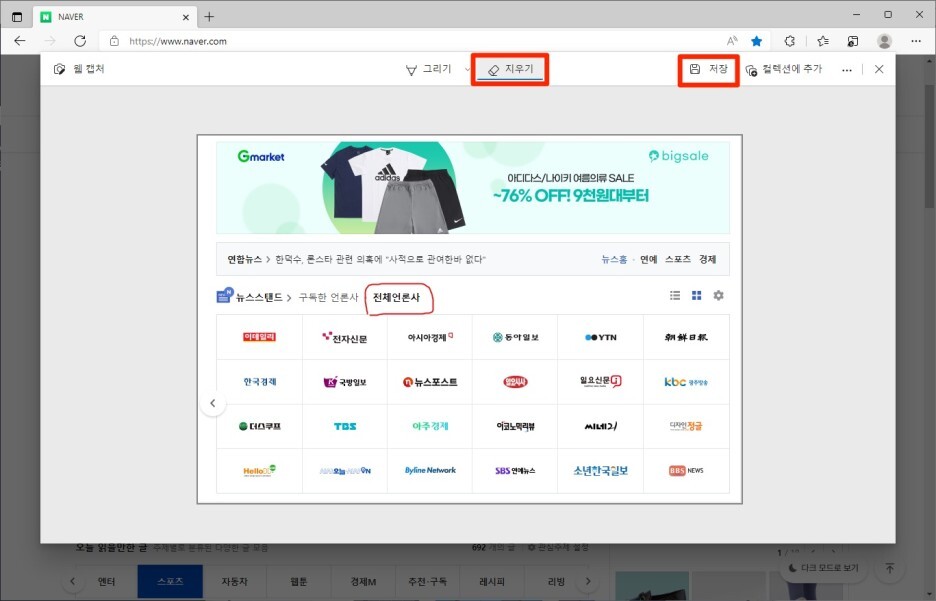Open 이코노믹리뷰 press logo
This screenshot has height=601, width=936.
(515, 426)
